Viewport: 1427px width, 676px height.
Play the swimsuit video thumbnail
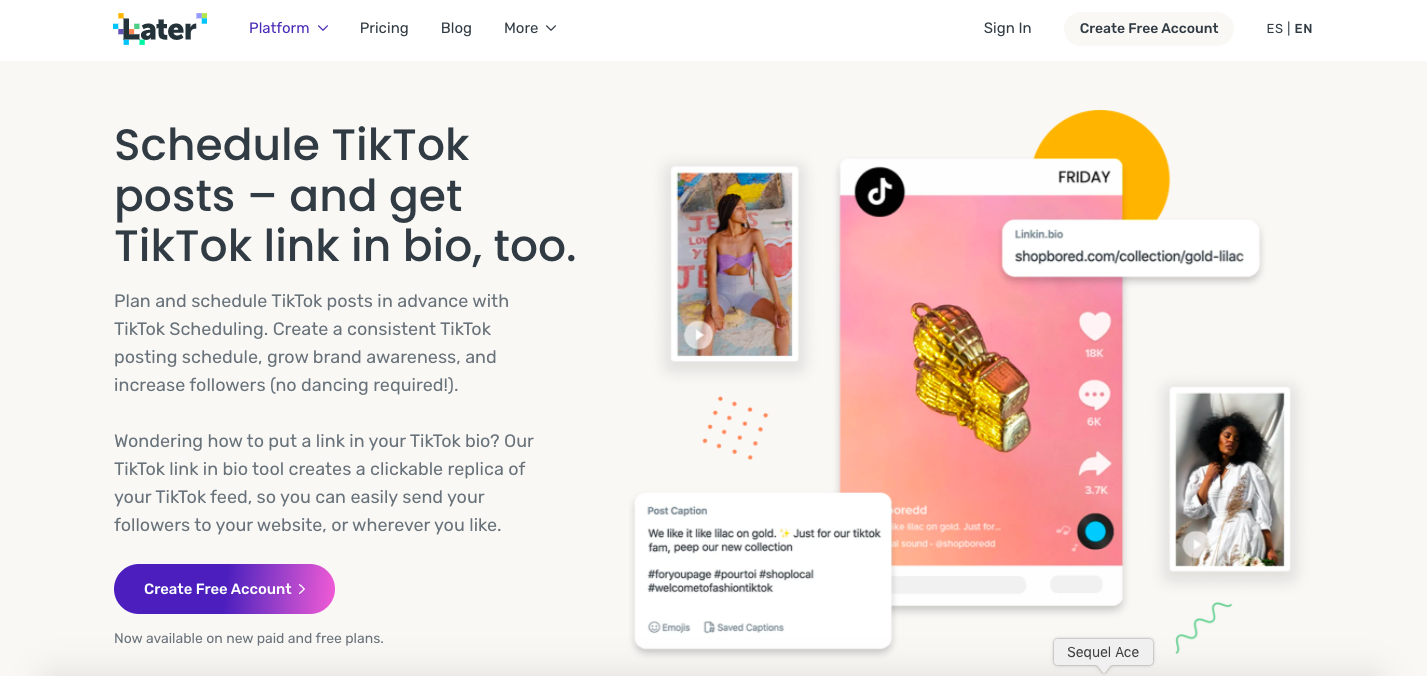pyautogui.click(x=698, y=335)
